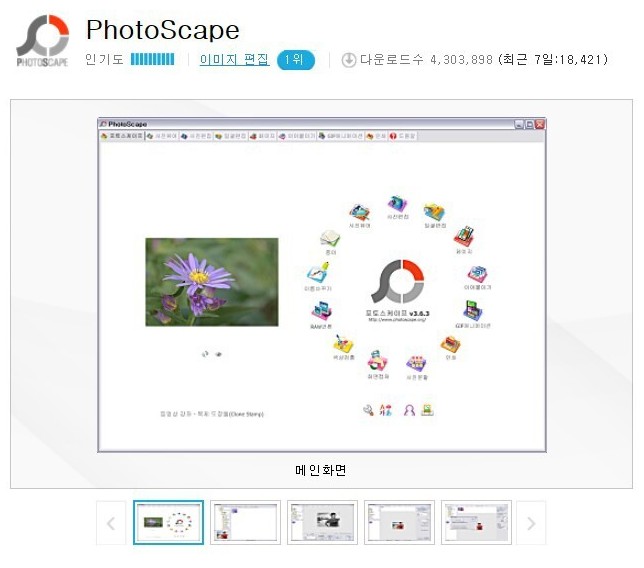Open the 종이 paper print icon

click(x=330, y=239)
